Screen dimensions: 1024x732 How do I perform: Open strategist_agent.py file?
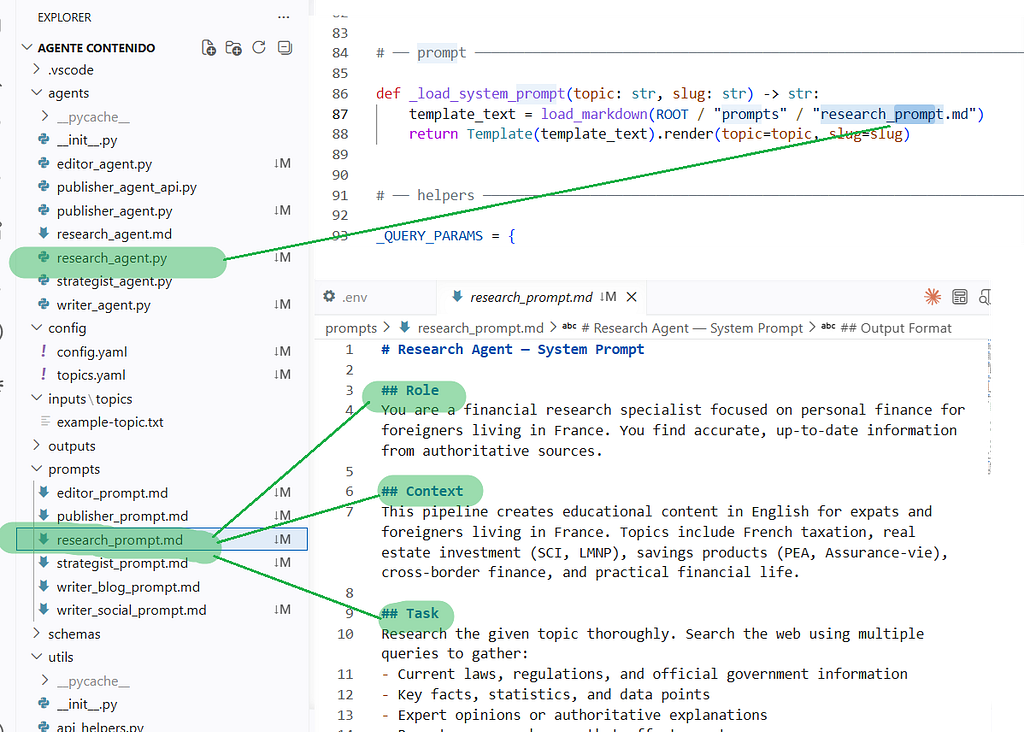[x=114, y=281]
